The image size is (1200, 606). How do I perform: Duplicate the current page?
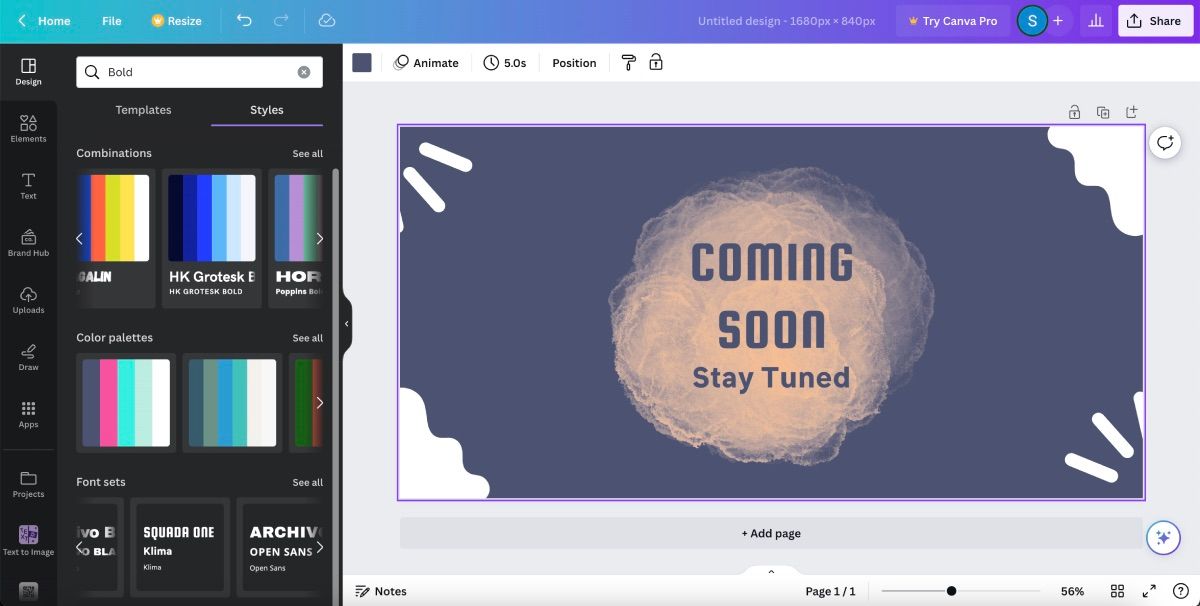pyautogui.click(x=1103, y=112)
